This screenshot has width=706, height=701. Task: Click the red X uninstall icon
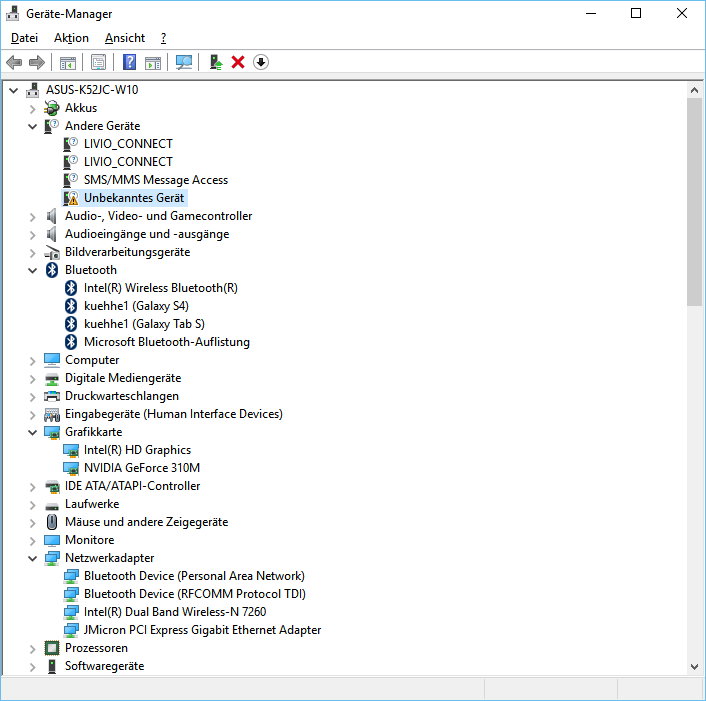click(238, 62)
